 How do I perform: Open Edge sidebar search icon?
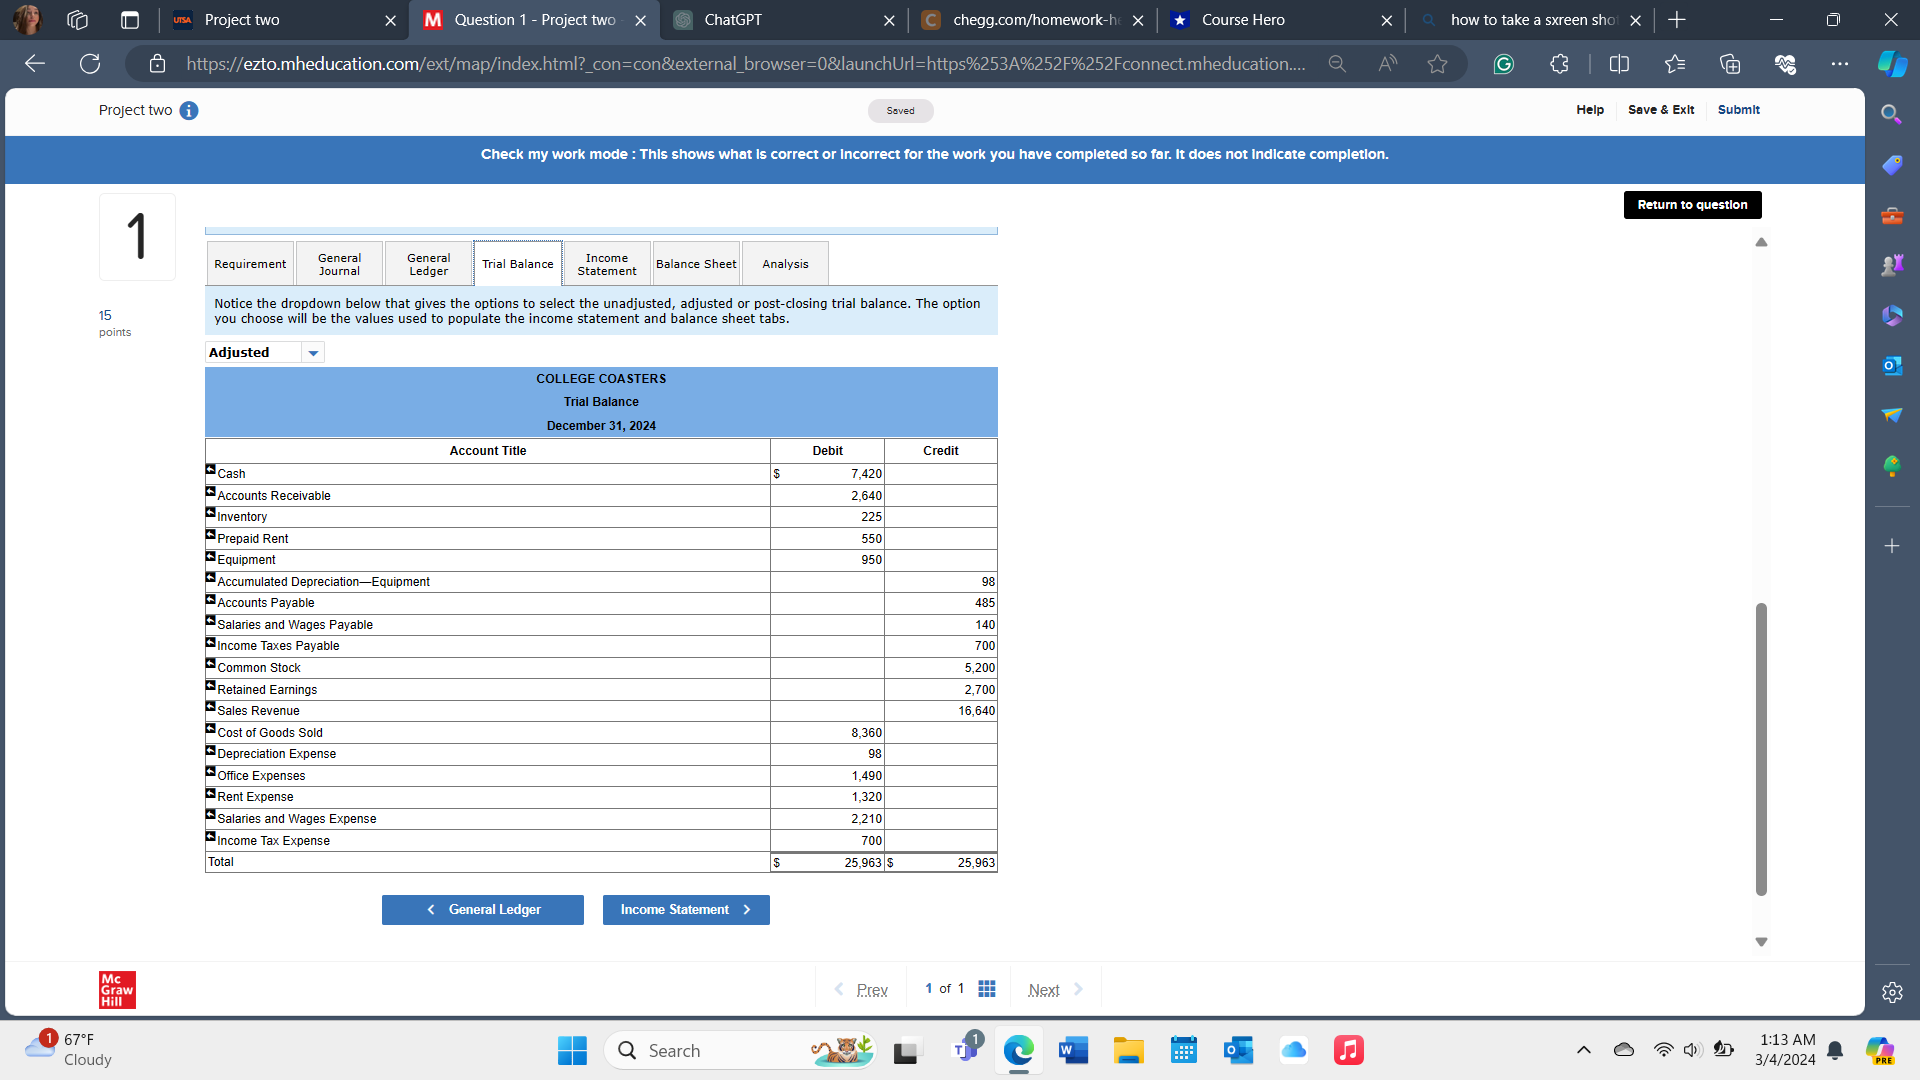[x=1891, y=115]
